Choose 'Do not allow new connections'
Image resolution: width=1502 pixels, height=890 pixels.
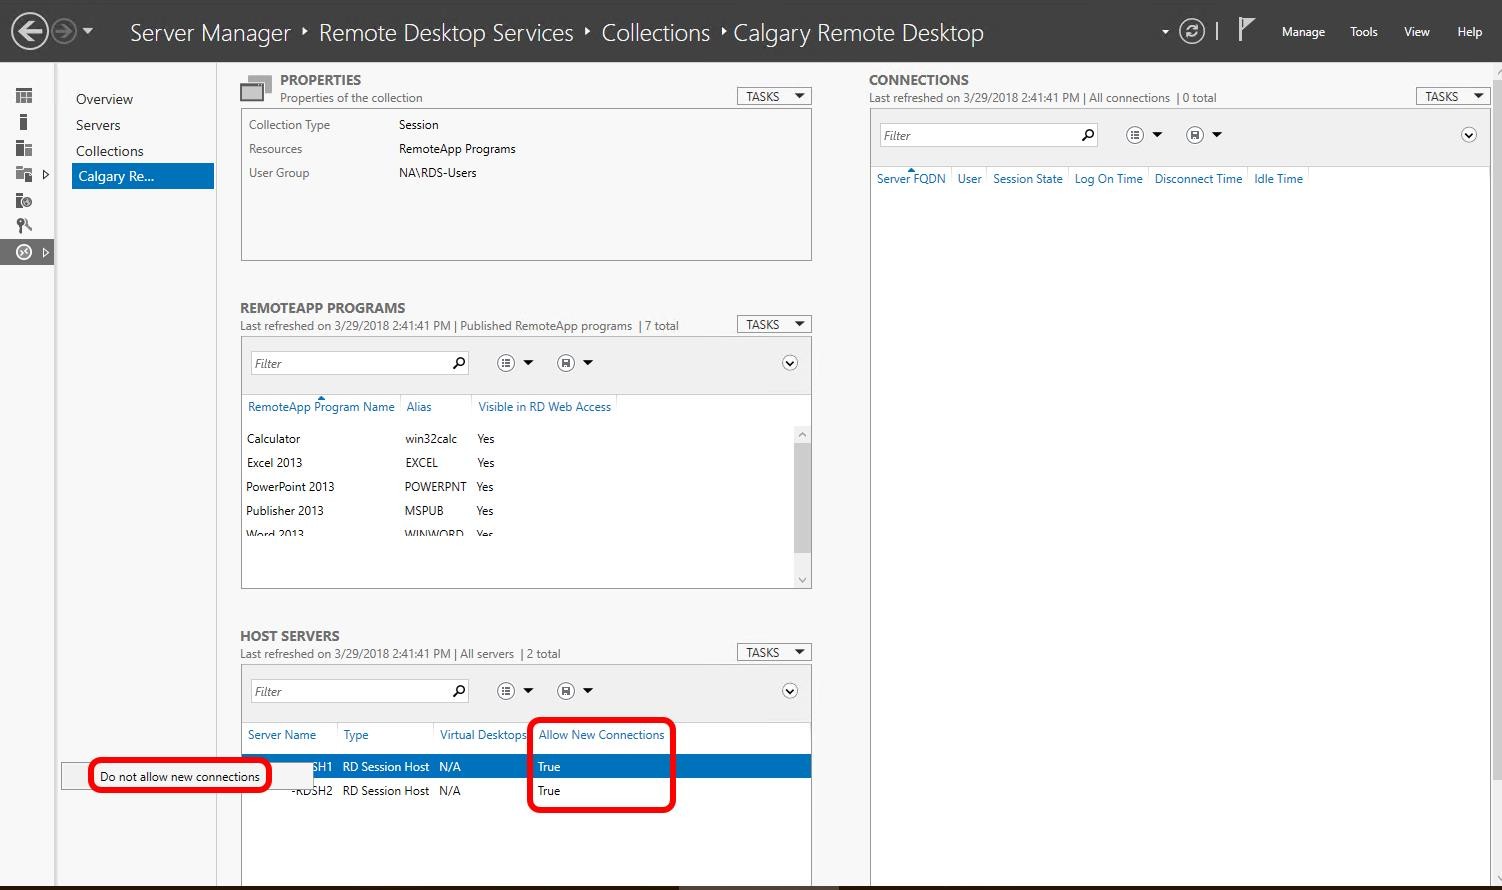(180, 777)
